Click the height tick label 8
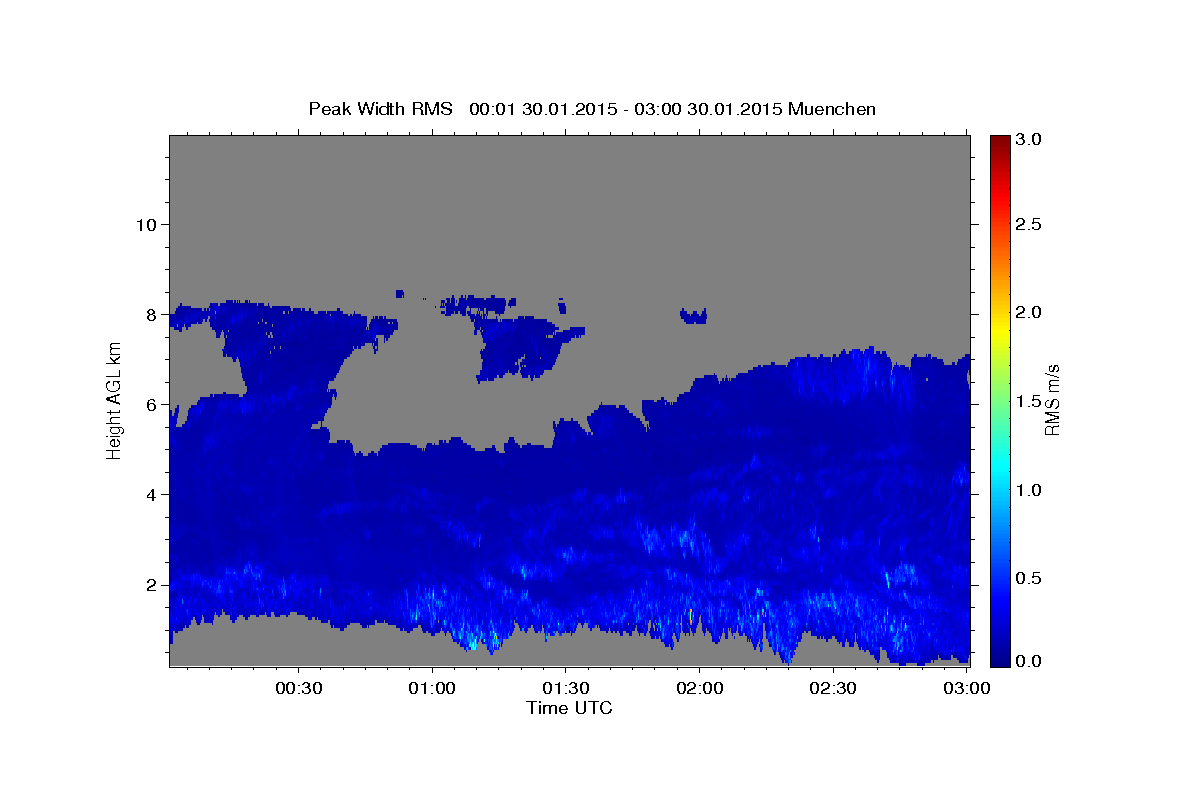The width and height of the screenshot is (1200, 800). click(150, 314)
